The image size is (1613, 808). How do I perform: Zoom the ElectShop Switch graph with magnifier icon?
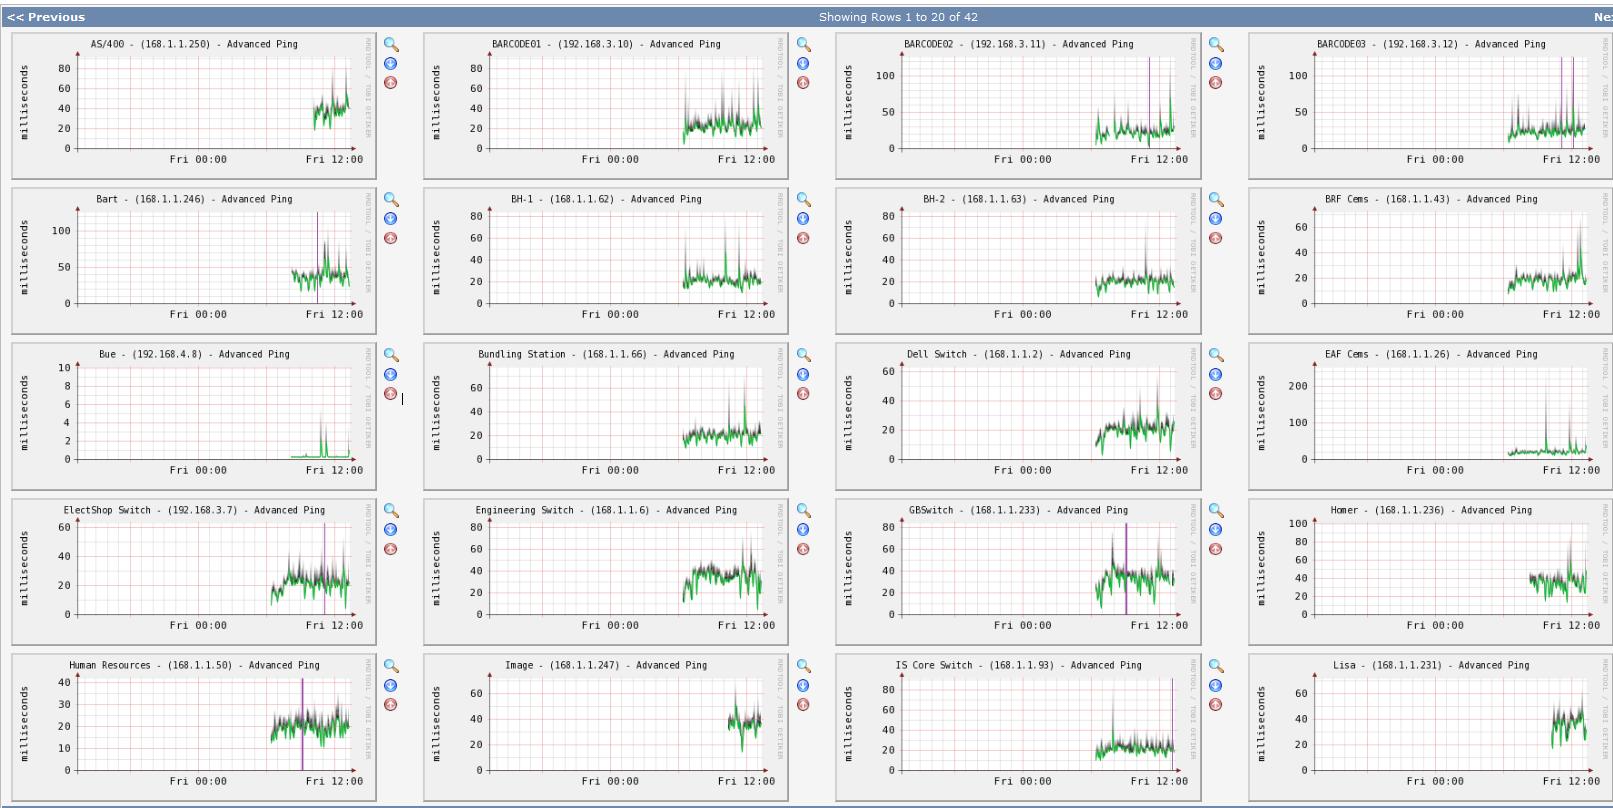391,511
